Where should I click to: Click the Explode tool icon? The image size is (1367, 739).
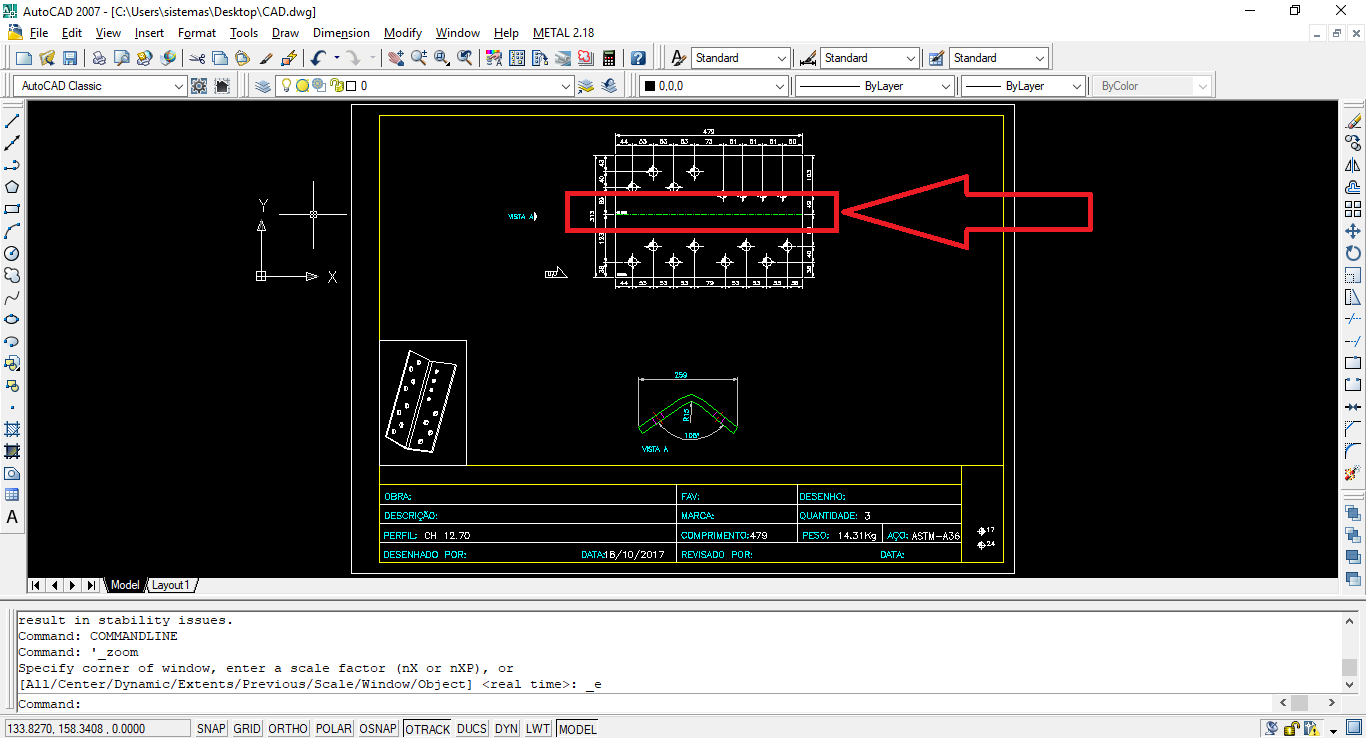1353,473
